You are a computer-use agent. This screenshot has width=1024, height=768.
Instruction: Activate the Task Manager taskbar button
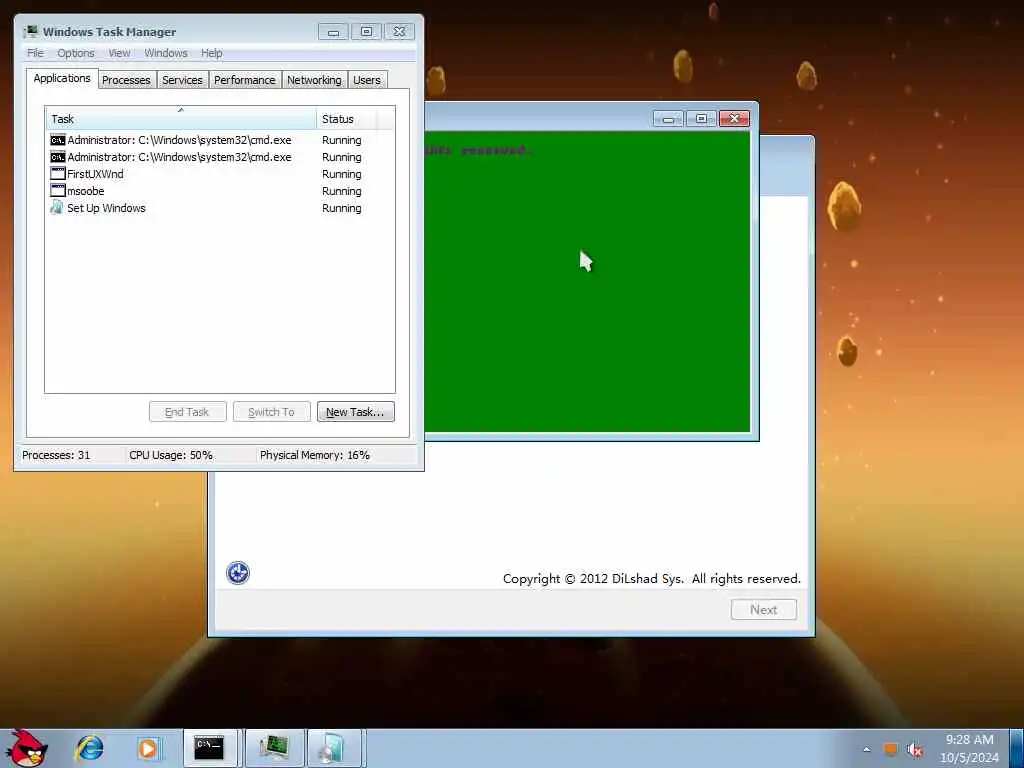(x=274, y=748)
